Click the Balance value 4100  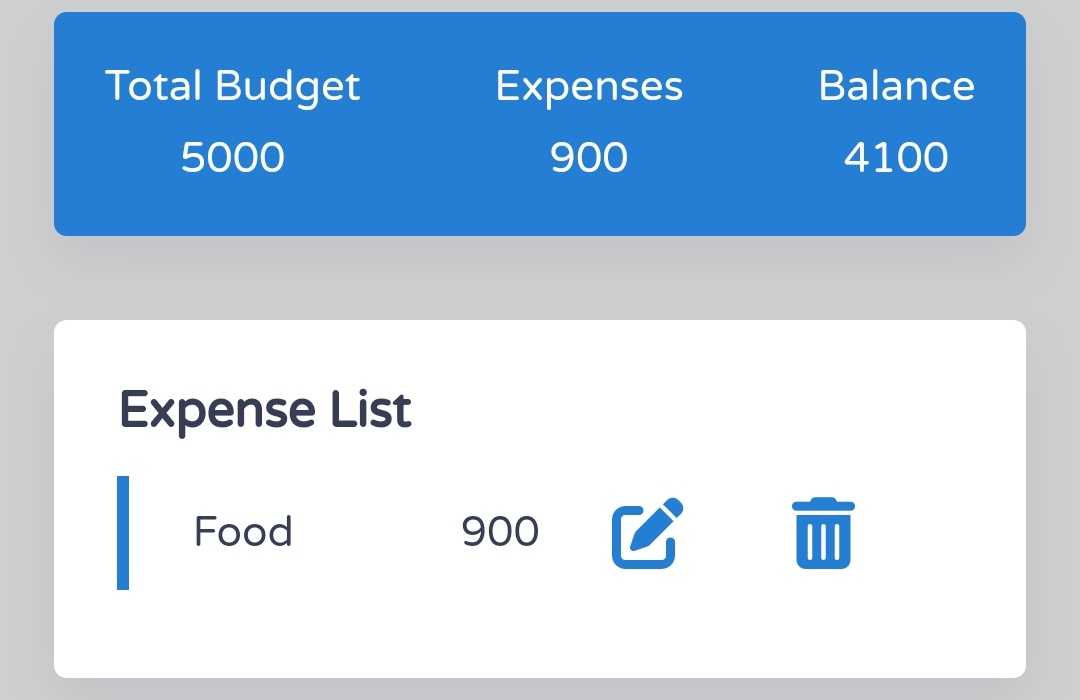[897, 156]
